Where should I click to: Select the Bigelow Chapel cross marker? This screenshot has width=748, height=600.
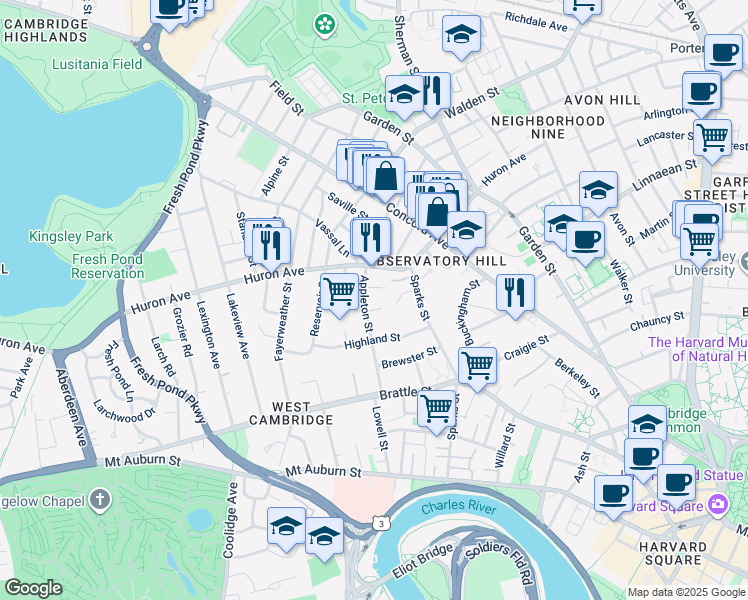coord(100,500)
